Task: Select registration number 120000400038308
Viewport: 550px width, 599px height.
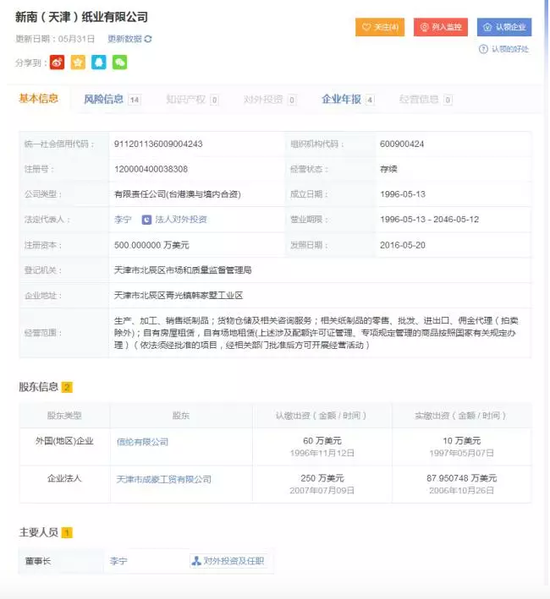Action: click(151, 169)
